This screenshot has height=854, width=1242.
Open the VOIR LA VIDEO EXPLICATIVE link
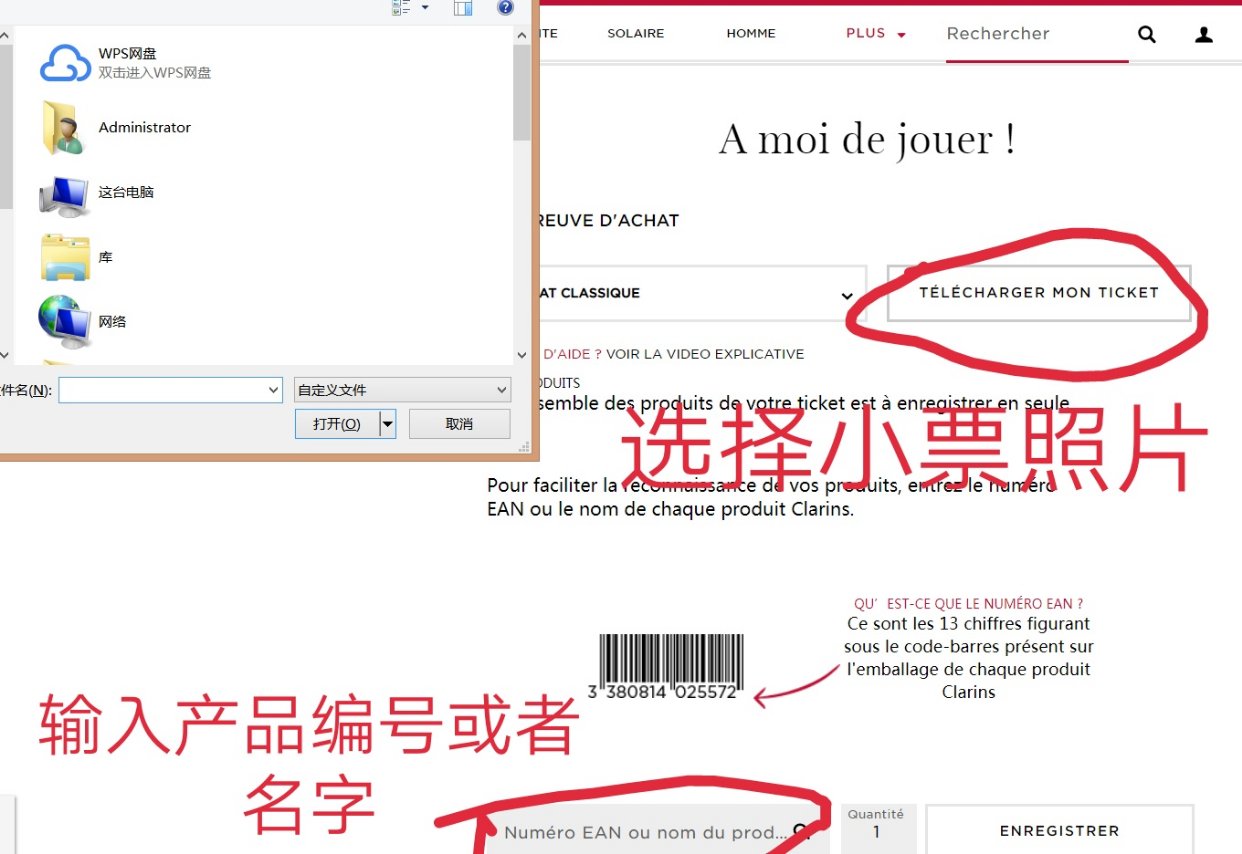[x=705, y=354]
